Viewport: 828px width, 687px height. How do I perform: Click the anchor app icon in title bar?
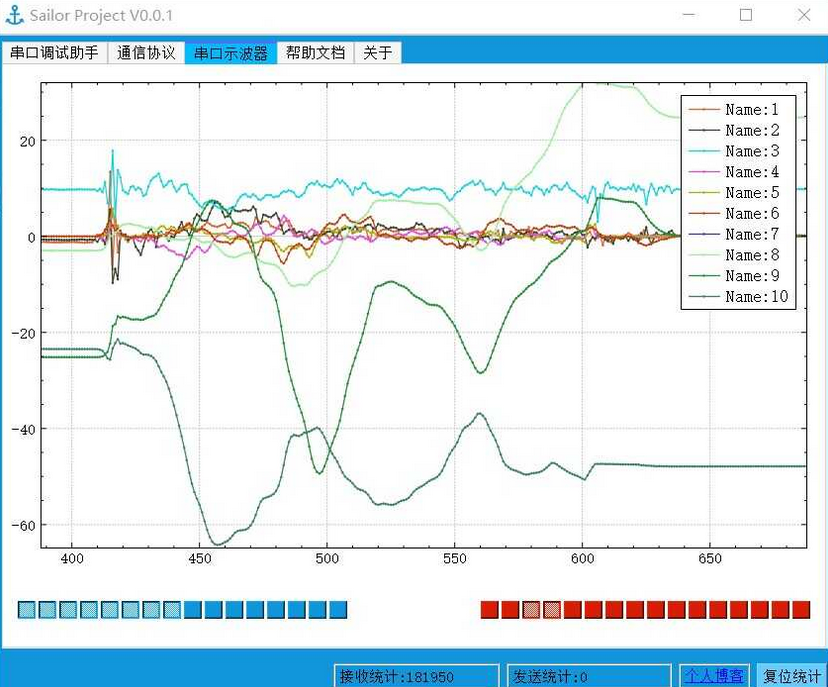pos(14,15)
